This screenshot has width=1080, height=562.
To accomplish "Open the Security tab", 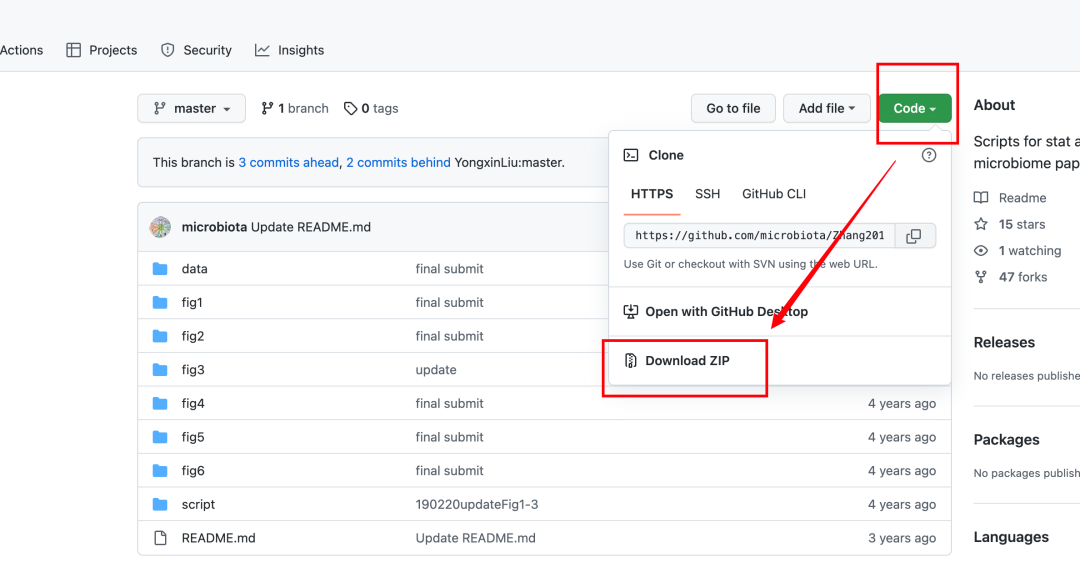I will [196, 50].
